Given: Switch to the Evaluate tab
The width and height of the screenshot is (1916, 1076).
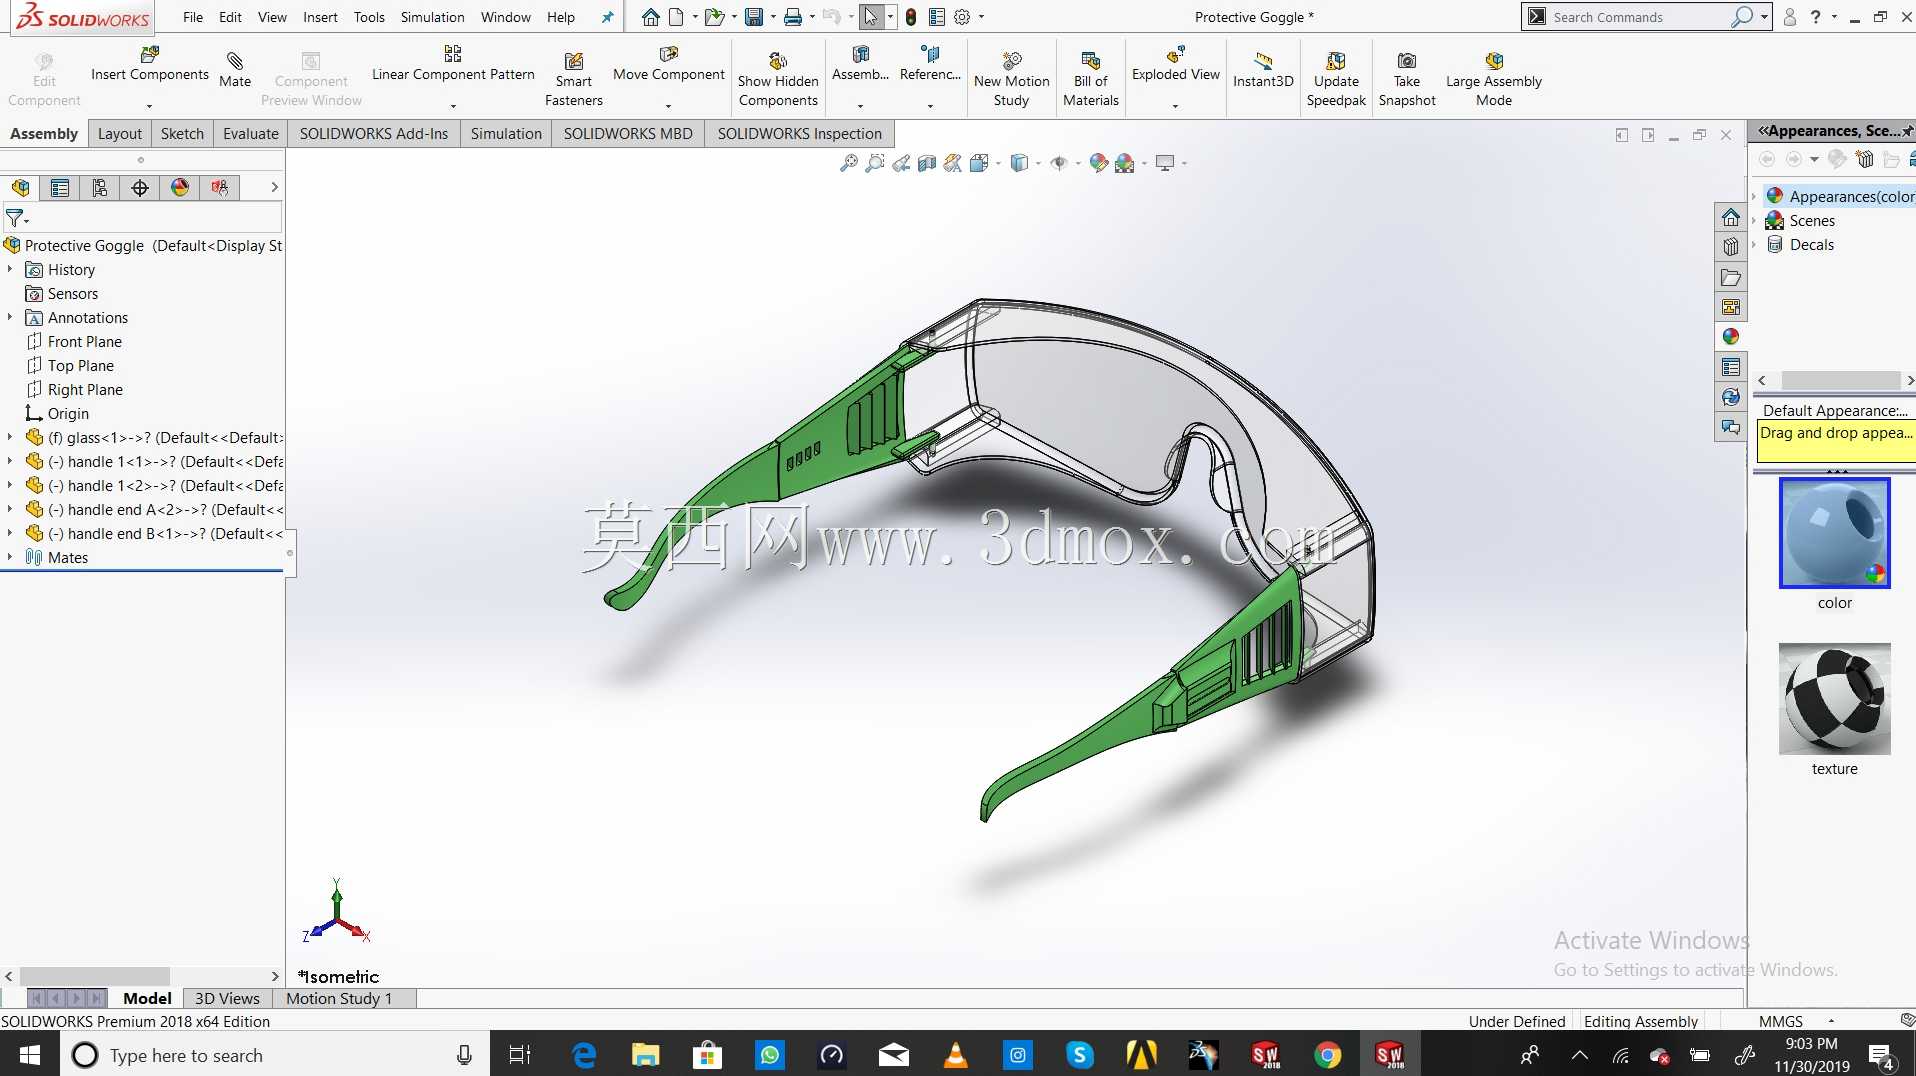Looking at the screenshot, I should (x=251, y=133).
